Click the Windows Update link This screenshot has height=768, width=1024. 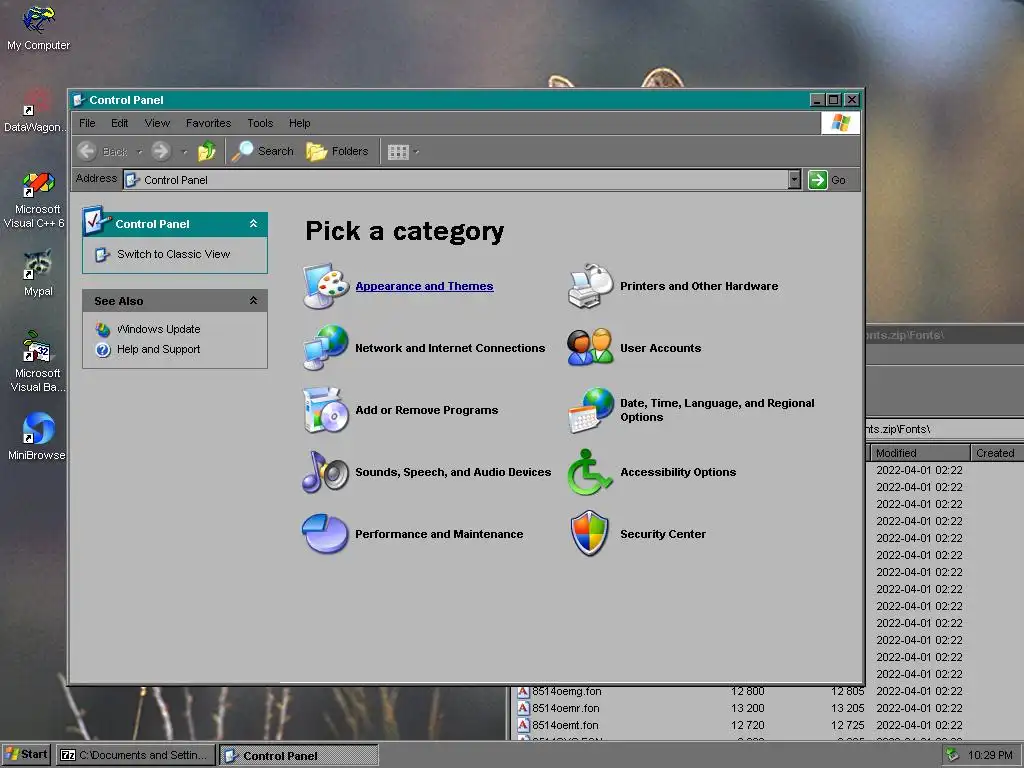159,329
